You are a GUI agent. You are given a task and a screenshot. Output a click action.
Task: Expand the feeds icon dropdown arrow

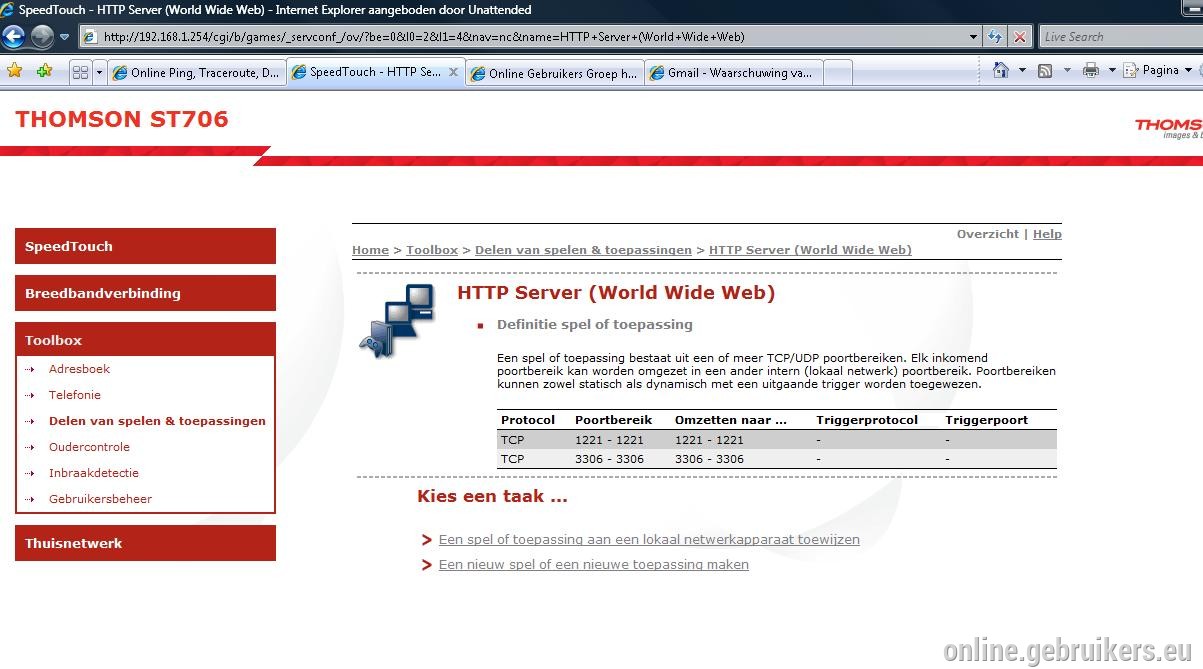[x=1066, y=70]
